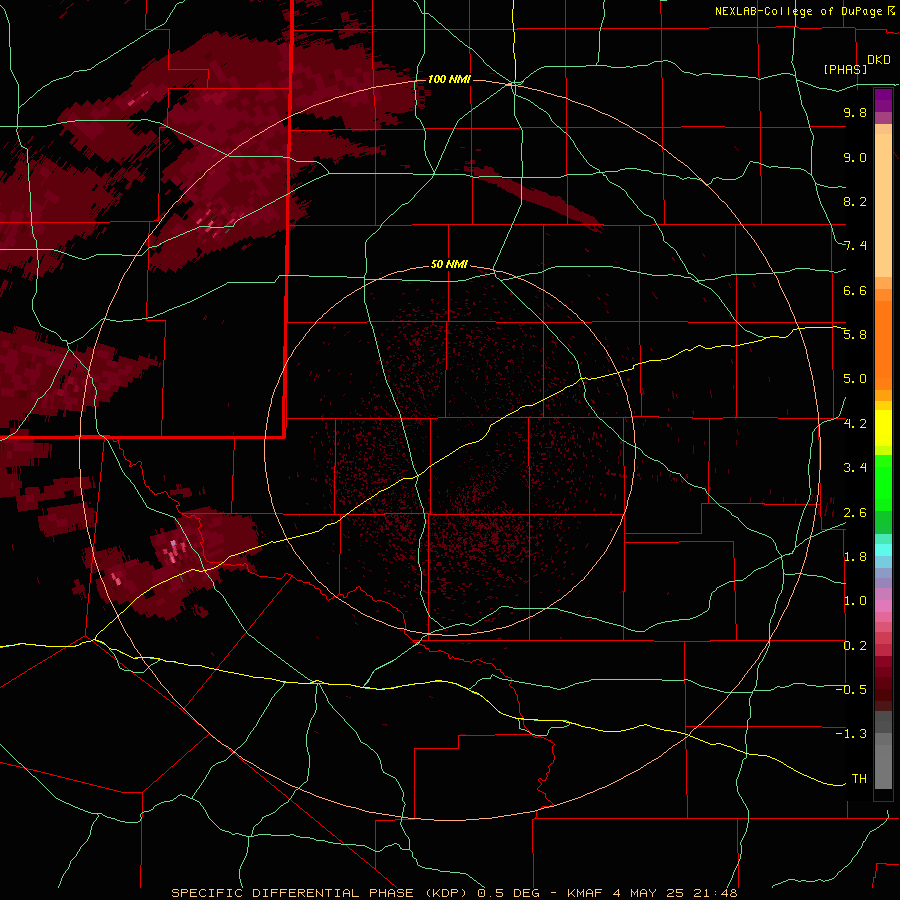Select the 6.6 scale value
The image size is (900, 900).
pos(855,290)
